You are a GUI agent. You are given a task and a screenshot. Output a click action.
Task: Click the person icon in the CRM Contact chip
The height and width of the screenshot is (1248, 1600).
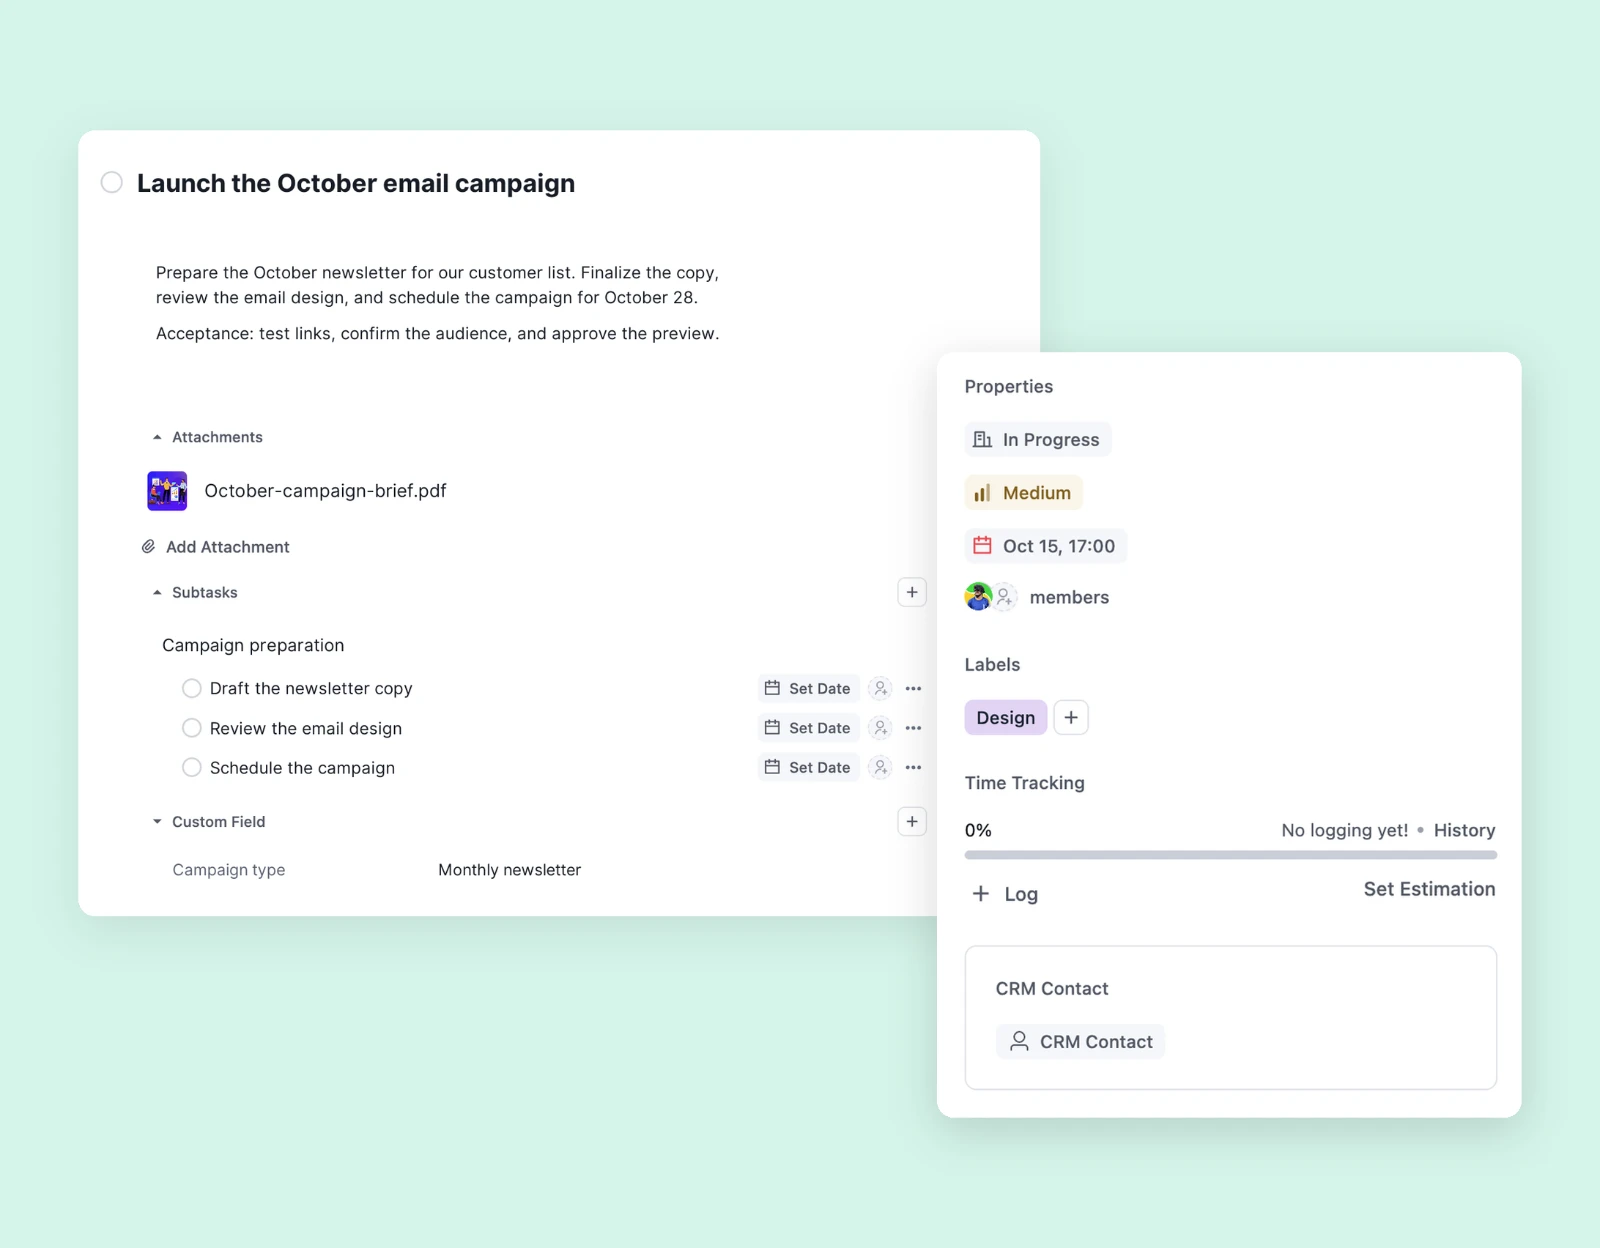tap(1019, 1041)
